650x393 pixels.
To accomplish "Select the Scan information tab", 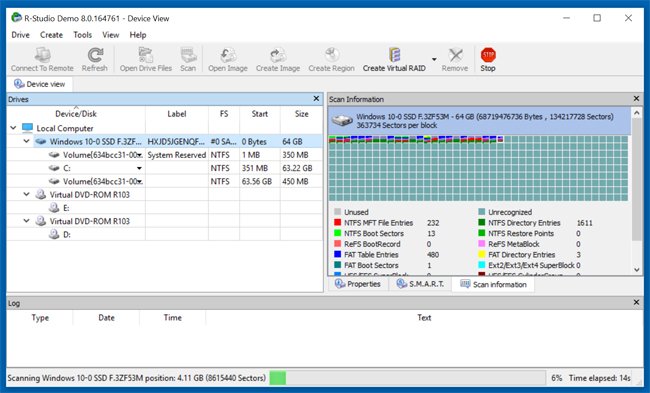I will 493,284.
